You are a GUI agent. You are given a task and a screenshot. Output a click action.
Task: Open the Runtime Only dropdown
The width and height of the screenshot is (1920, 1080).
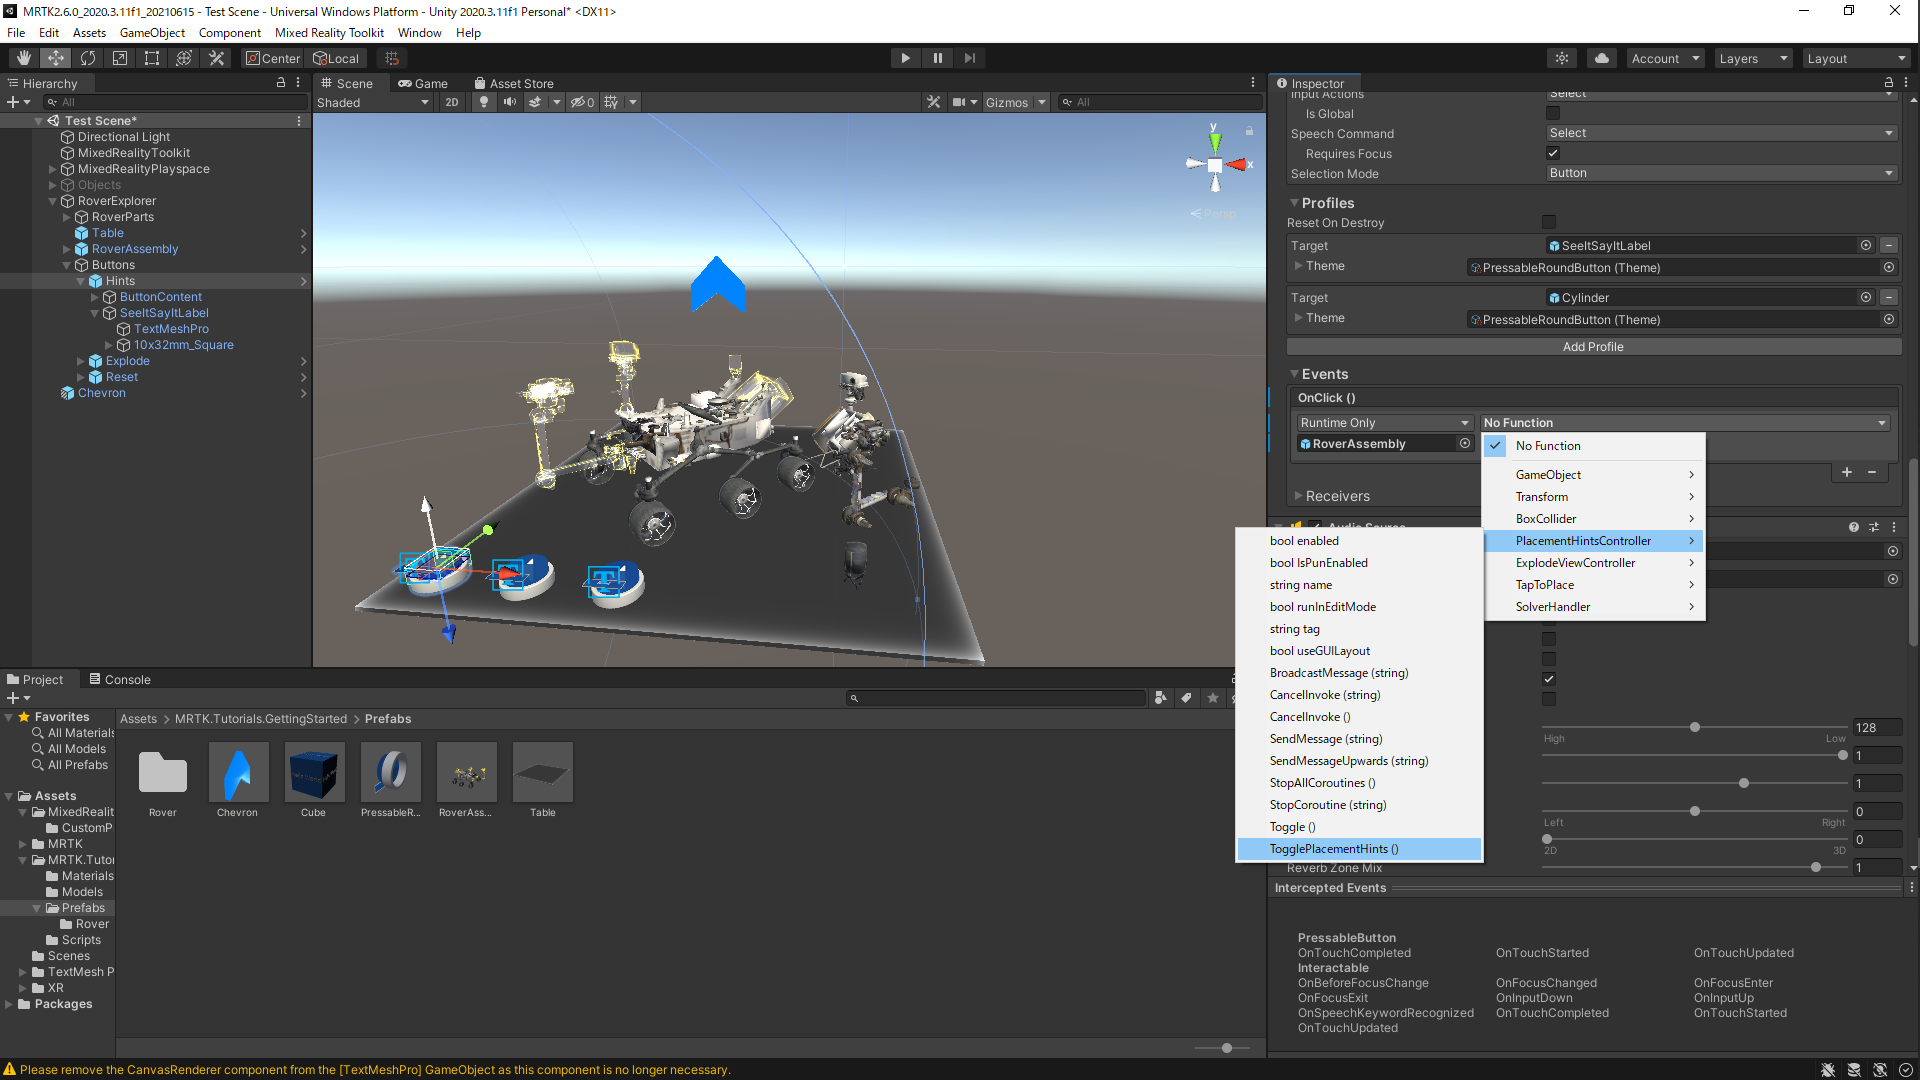pos(1384,423)
